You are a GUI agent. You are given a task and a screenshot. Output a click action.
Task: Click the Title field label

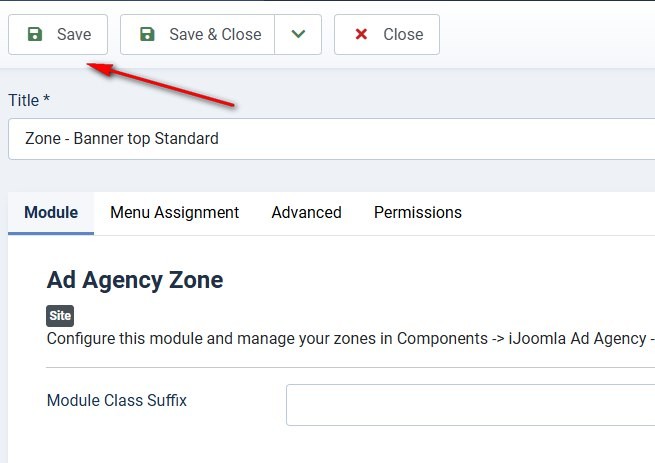point(29,100)
